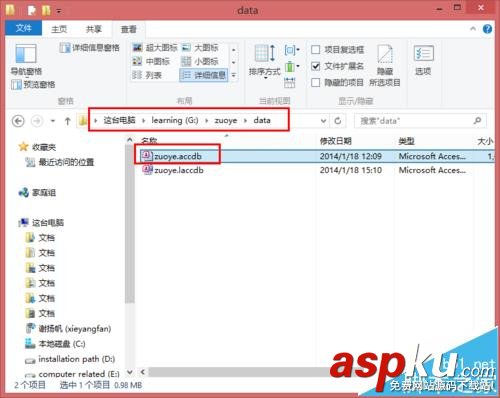Open Favorites in the sidebar
This screenshot has height=398, width=500.
pos(37,147)
